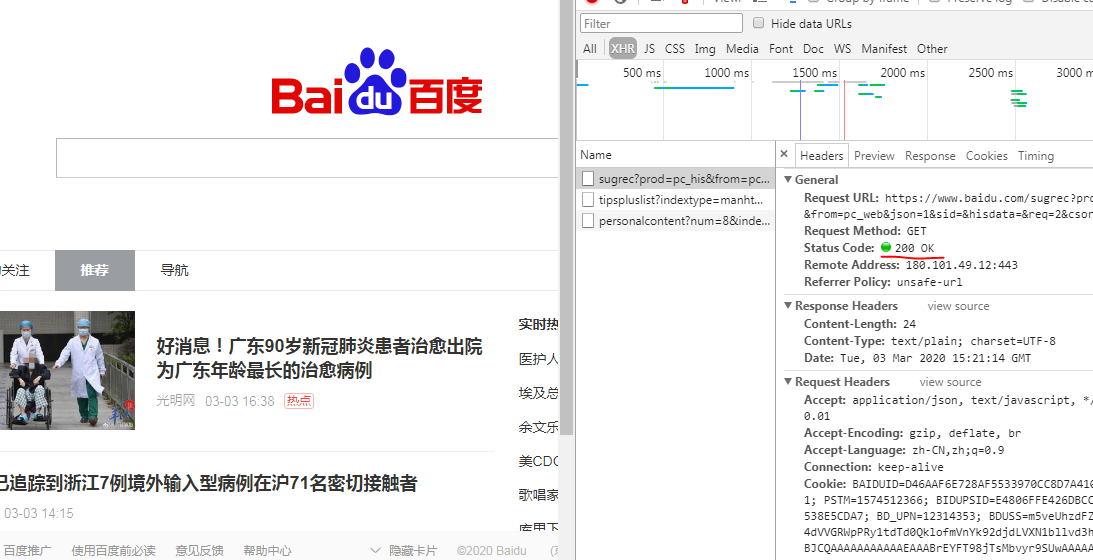Click the 热点 hot tag badge
This screenshot has width=1093, height=560.
[299, 401]
